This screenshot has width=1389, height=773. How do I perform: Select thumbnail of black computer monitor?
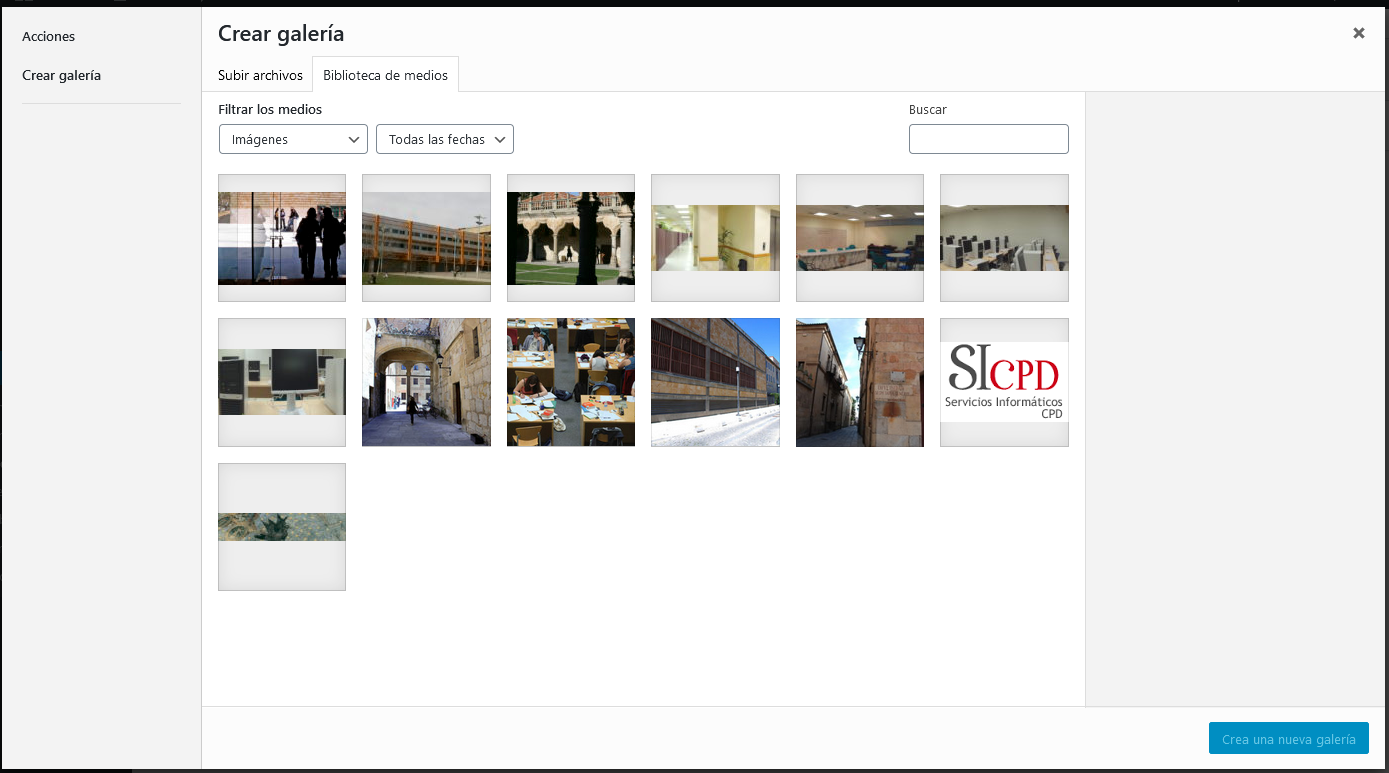point(282,382)
